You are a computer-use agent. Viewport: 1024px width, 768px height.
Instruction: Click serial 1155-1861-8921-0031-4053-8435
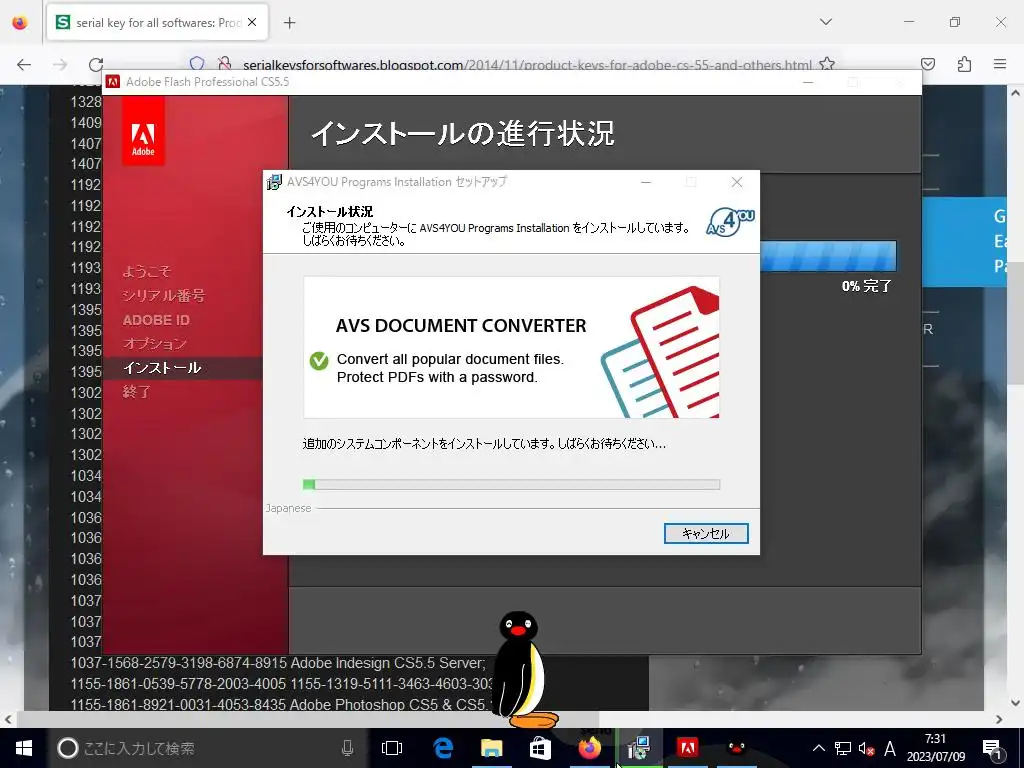(x=178, y=705)
